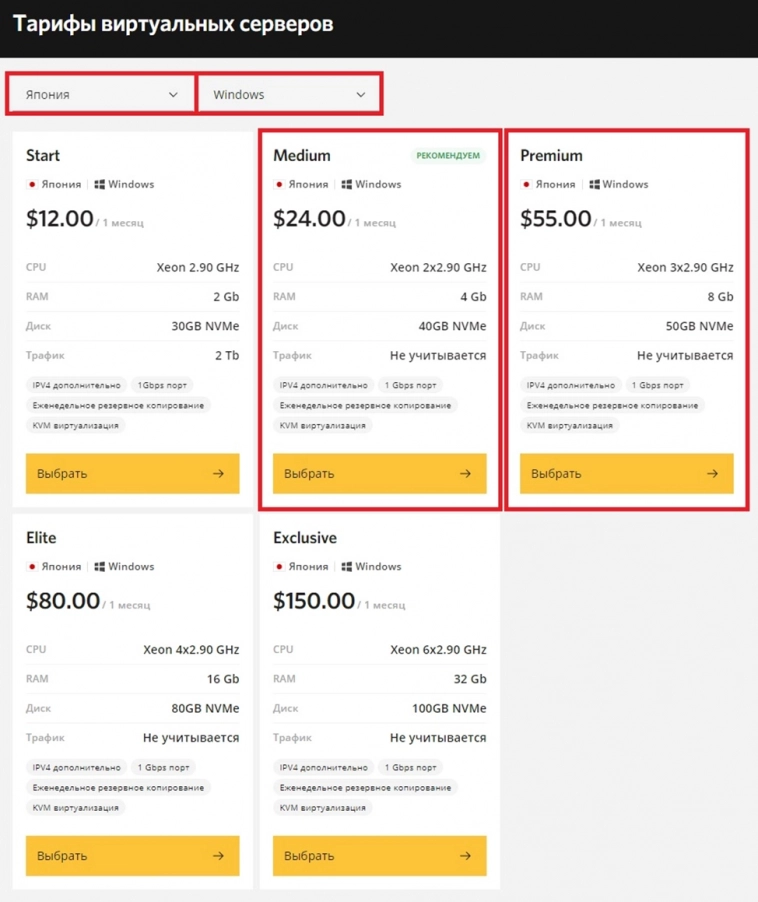Screen dimensions: 758x902
Task: Open the Windows OS dropdown
Action: tap(289, 95)
